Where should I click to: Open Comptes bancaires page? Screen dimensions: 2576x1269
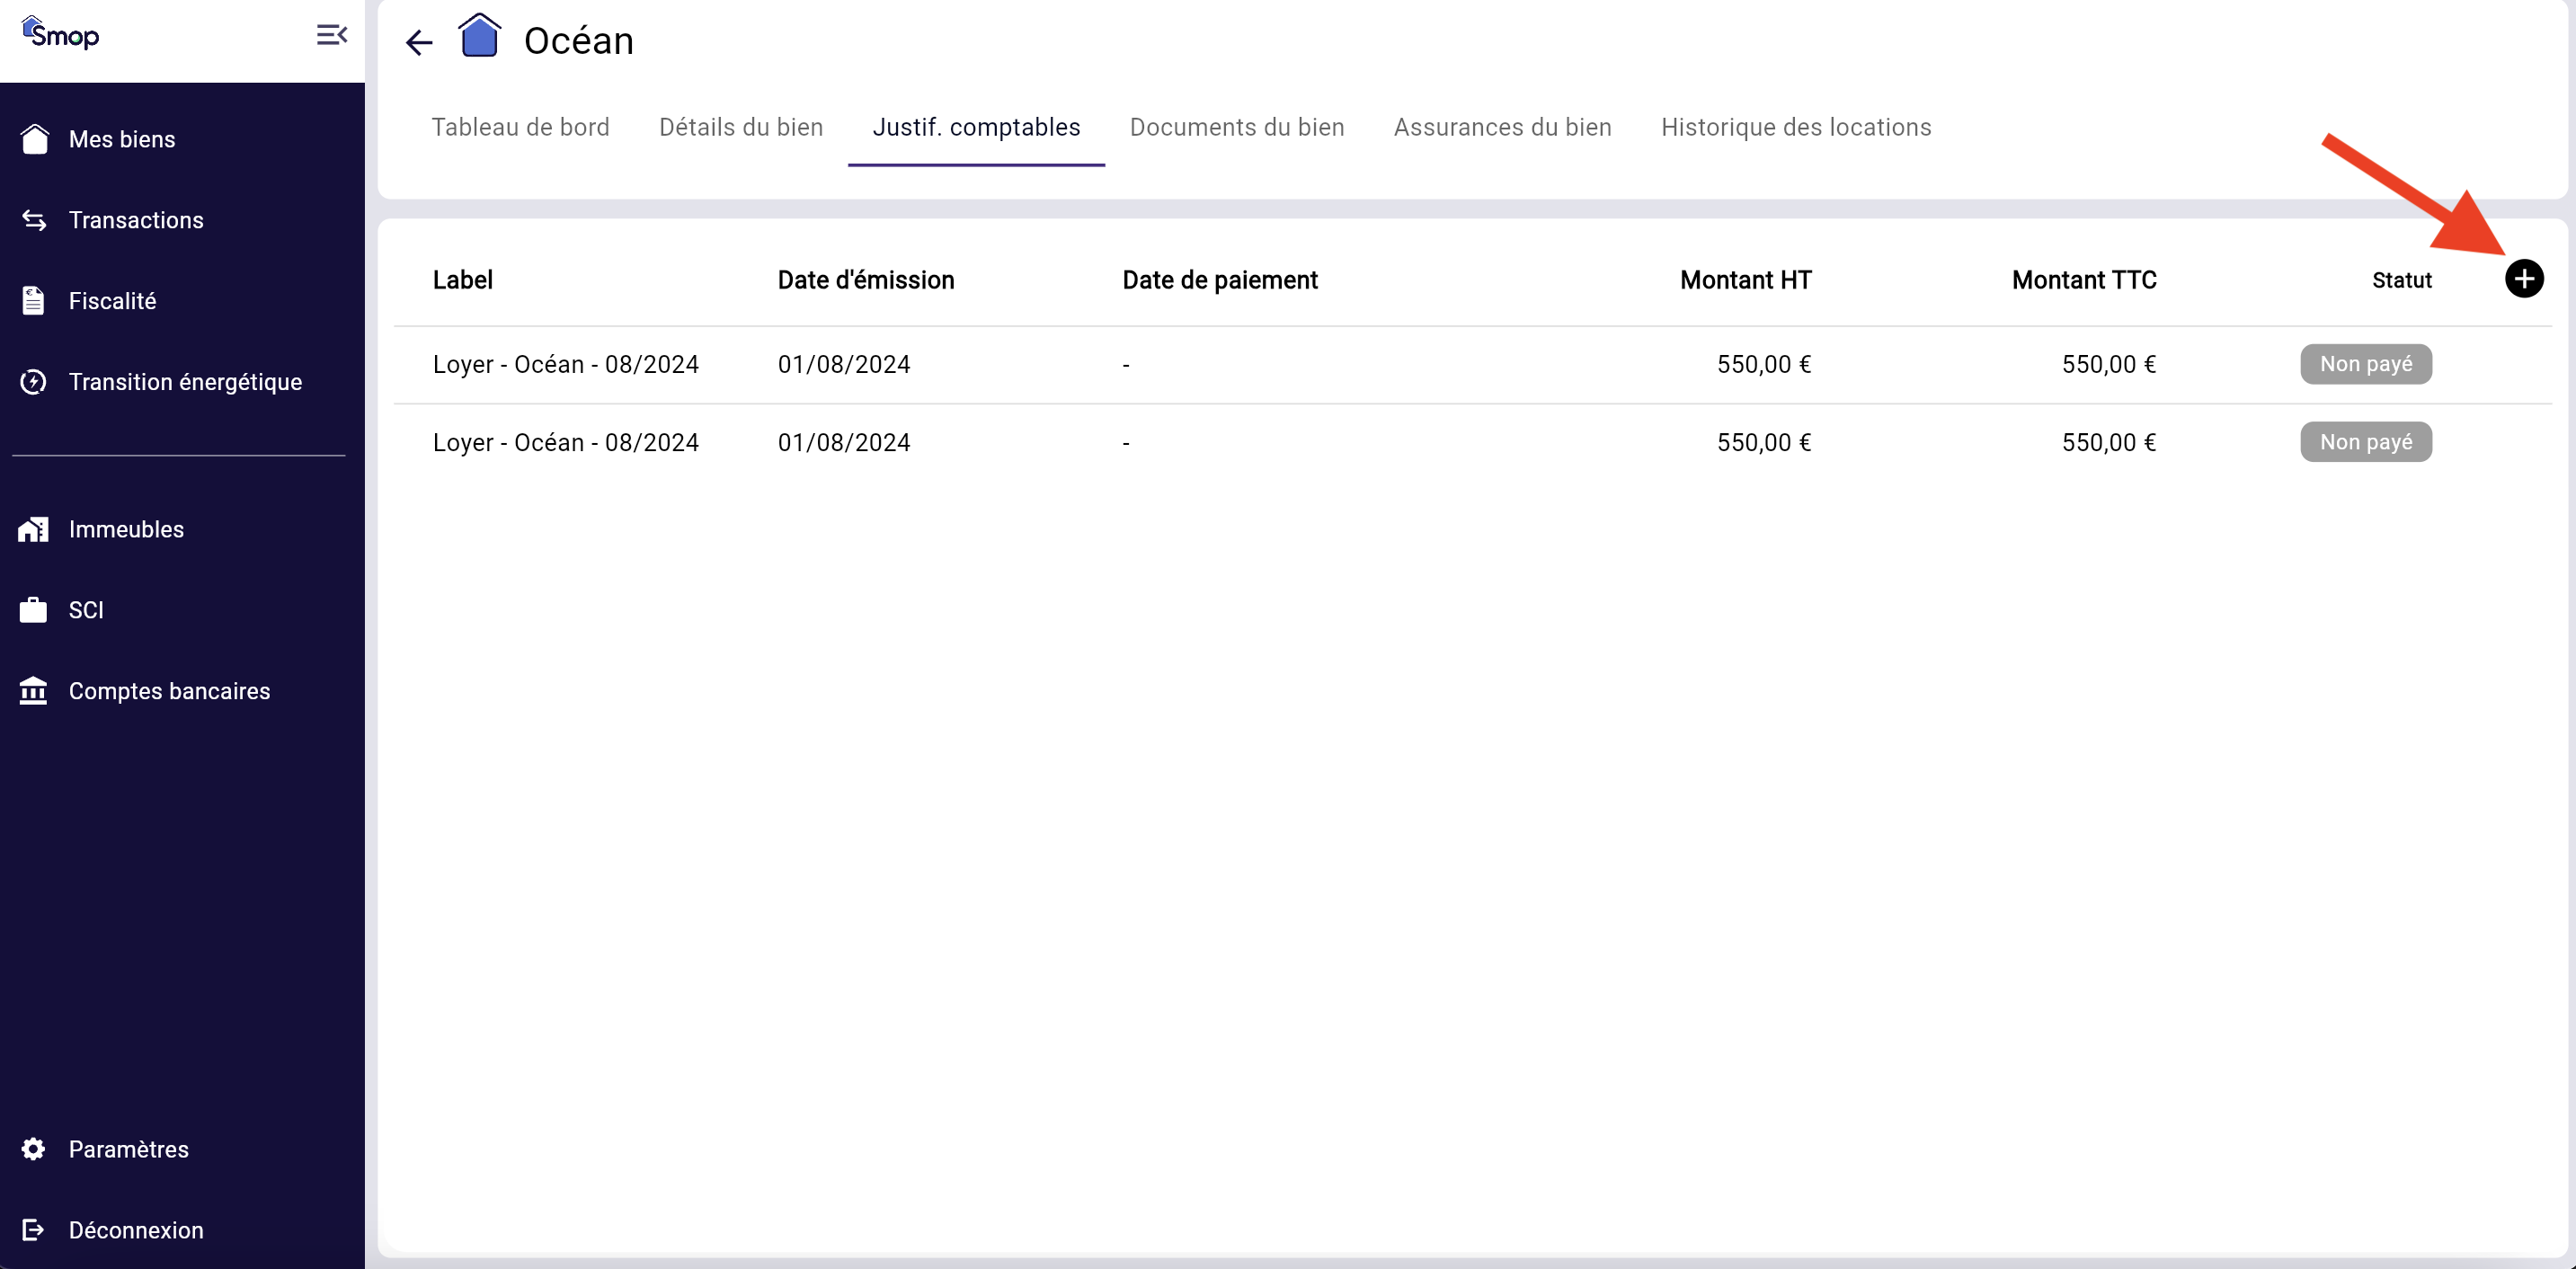169,691
